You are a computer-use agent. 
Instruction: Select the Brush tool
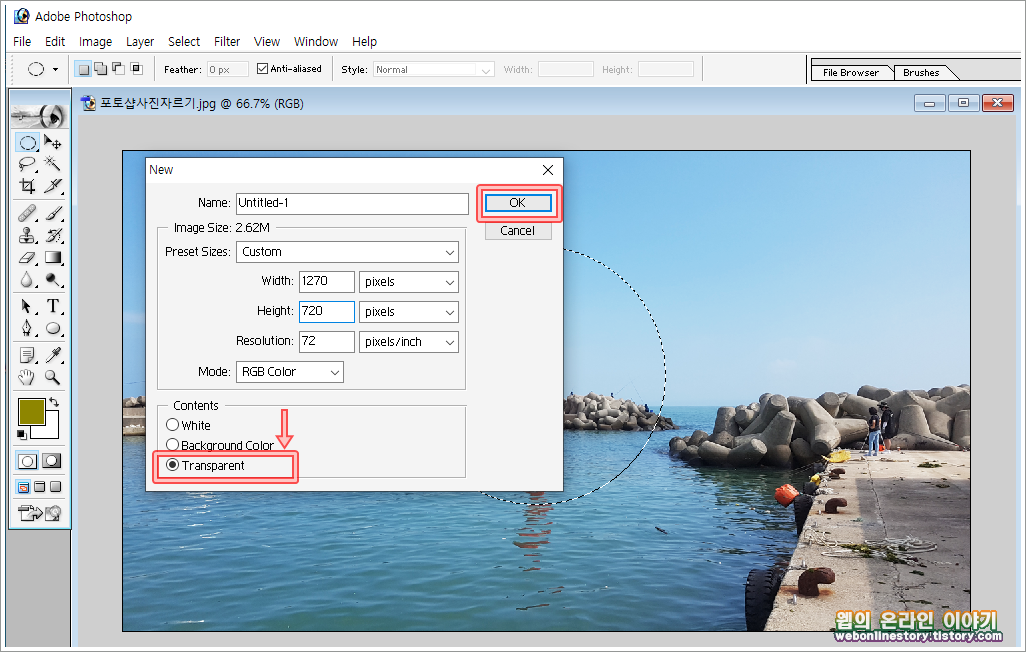(x=53, y=213)
